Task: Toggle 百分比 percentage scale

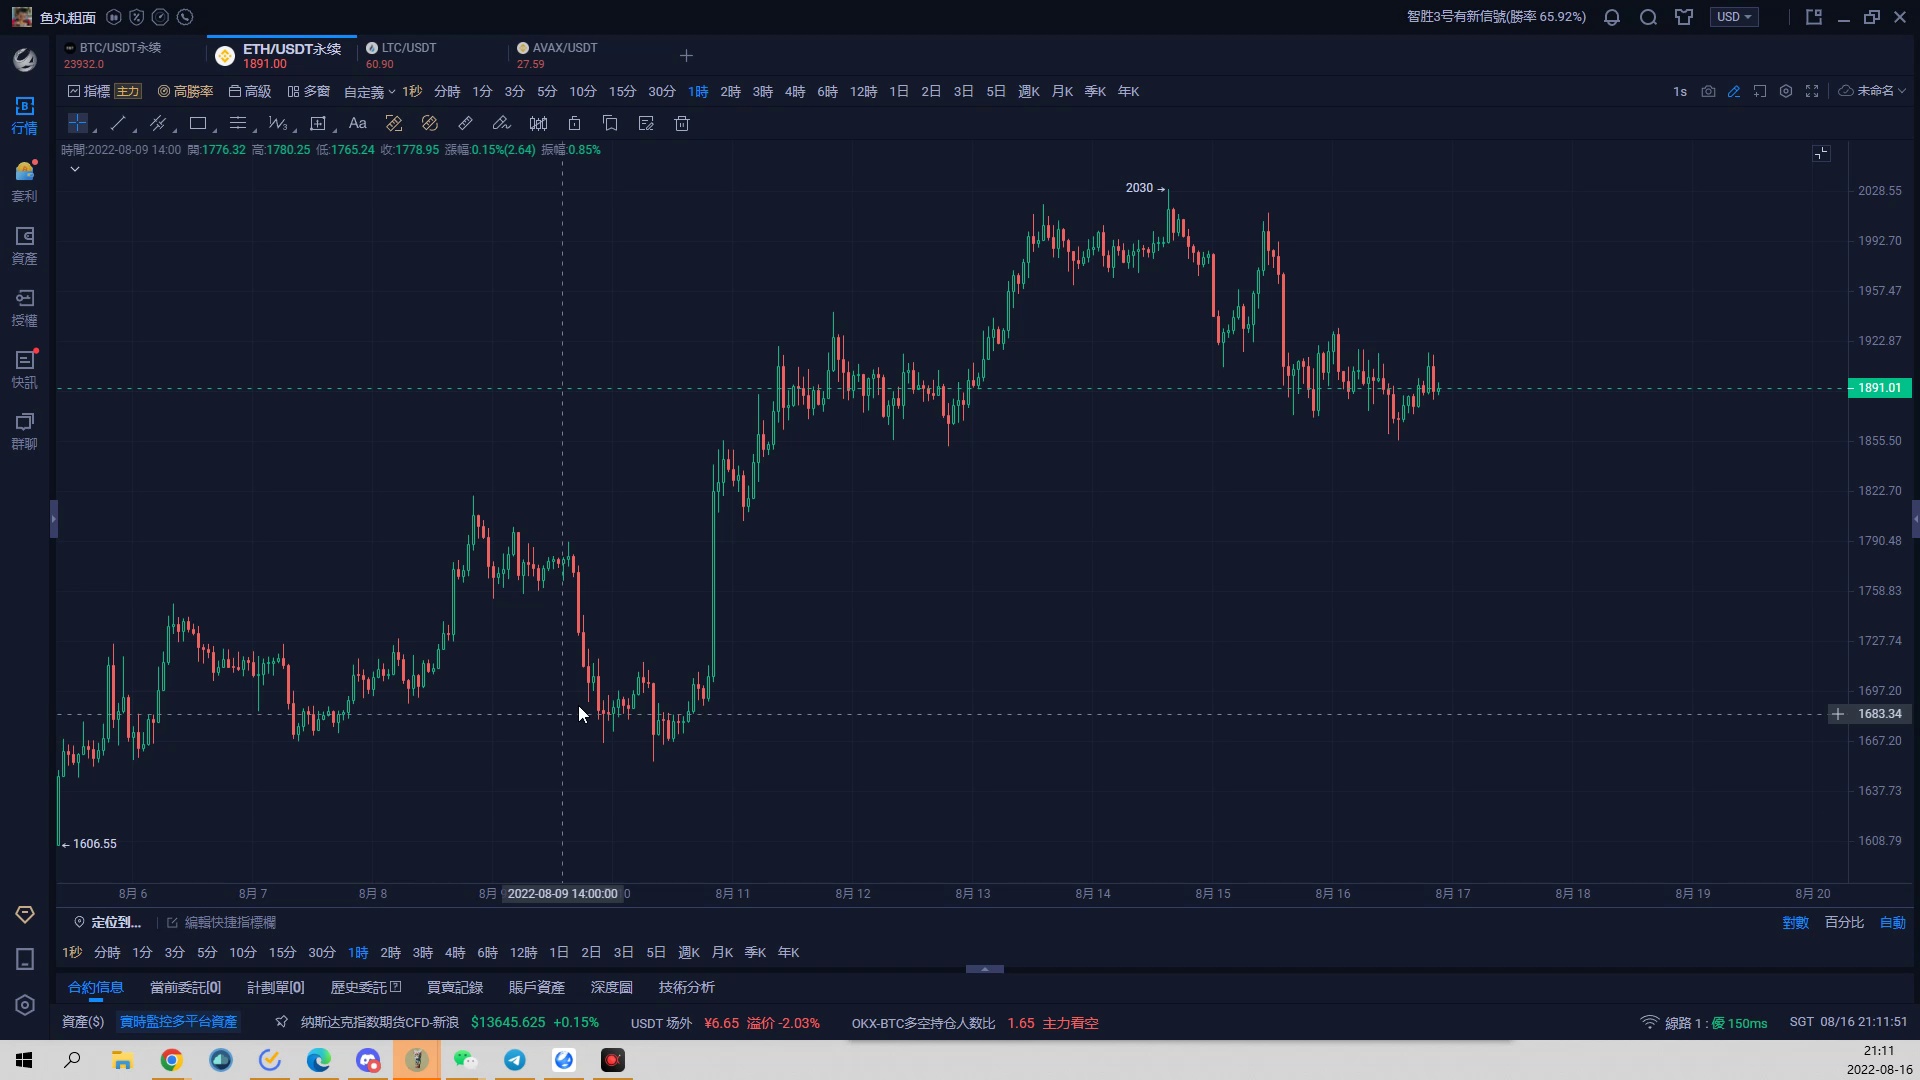Action: coord(1844,922)
